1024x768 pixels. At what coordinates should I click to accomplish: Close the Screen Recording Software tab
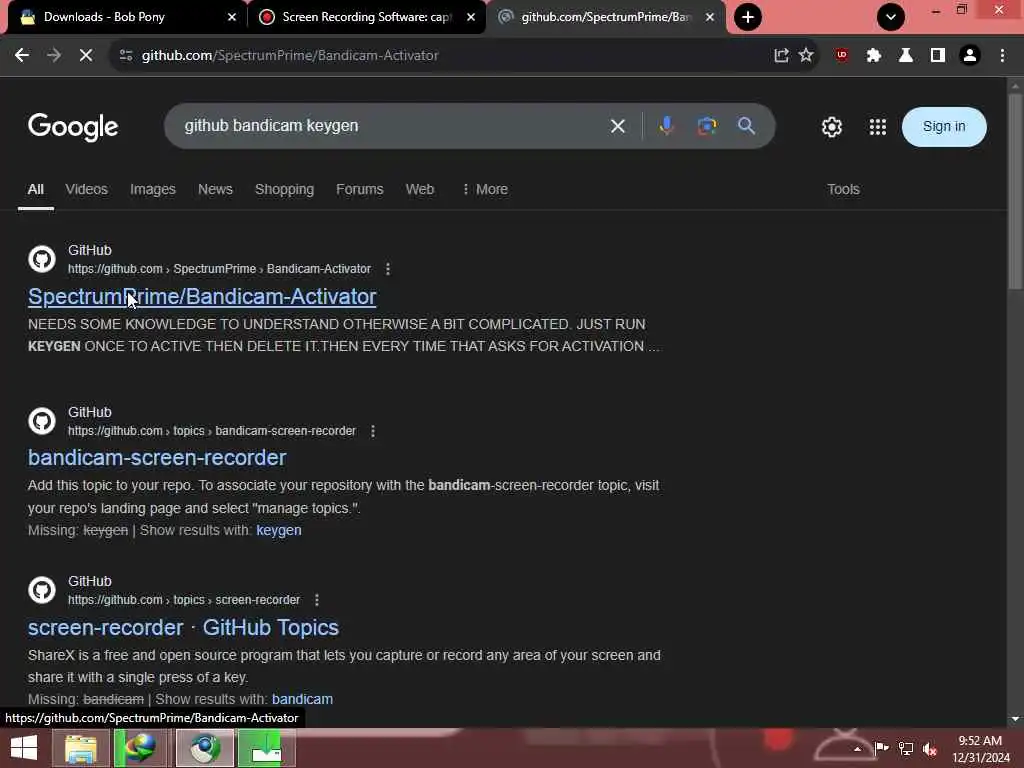[x=471, y=17]
